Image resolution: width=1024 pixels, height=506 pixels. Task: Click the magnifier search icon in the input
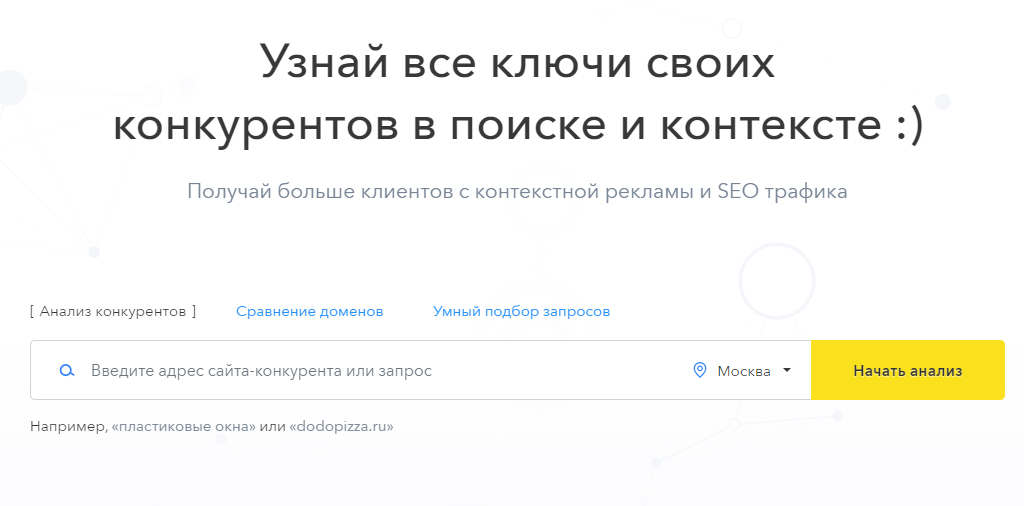(x=67, y=371)
